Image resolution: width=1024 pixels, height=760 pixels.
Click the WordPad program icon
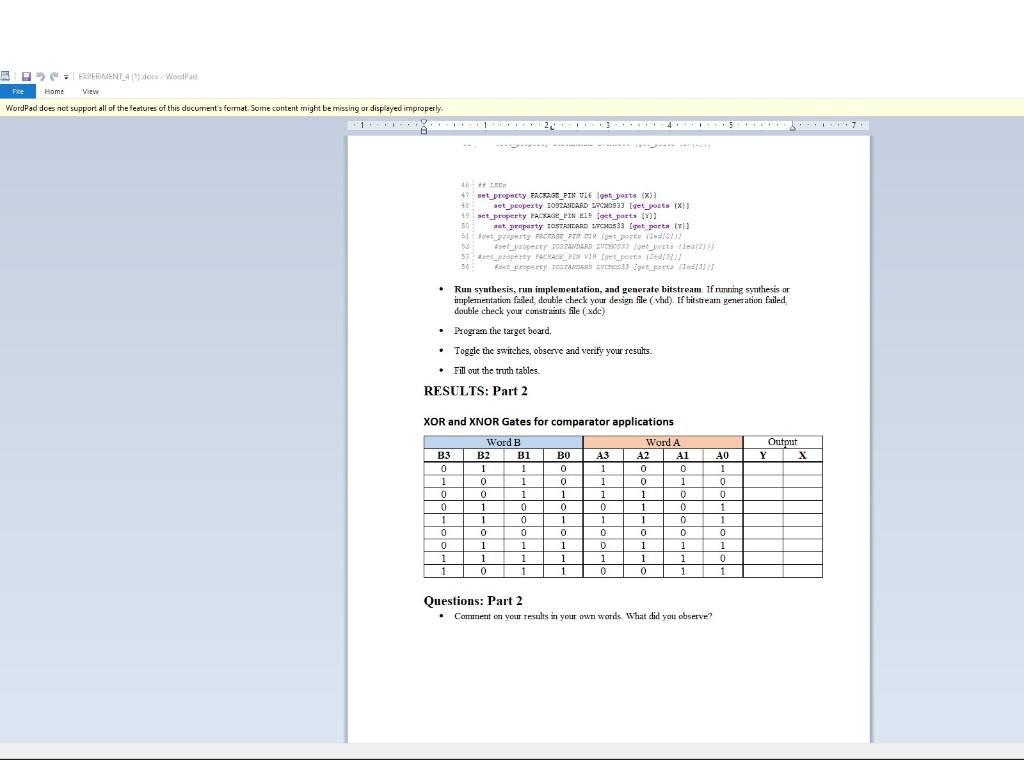point(8,75)
